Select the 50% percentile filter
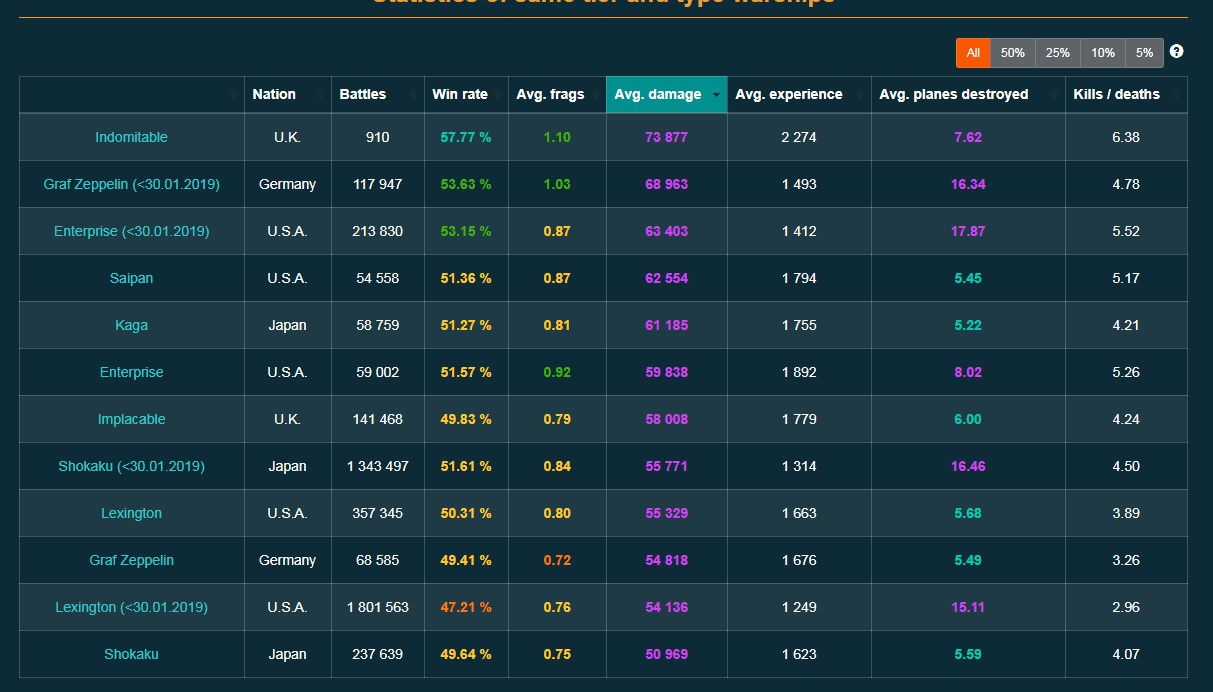This screenshot has width=1213, height=692. [1013, 53]
